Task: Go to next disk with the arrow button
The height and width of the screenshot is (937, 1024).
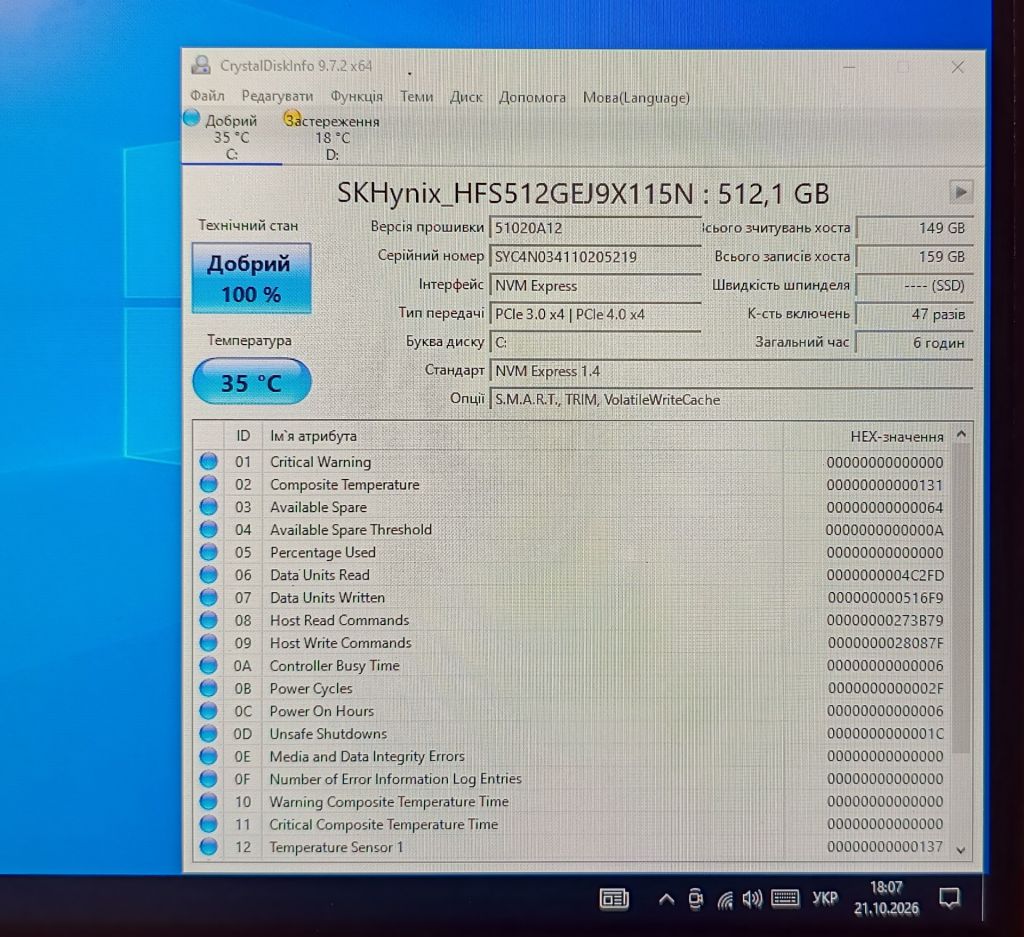Action: (x=960, y=193)
